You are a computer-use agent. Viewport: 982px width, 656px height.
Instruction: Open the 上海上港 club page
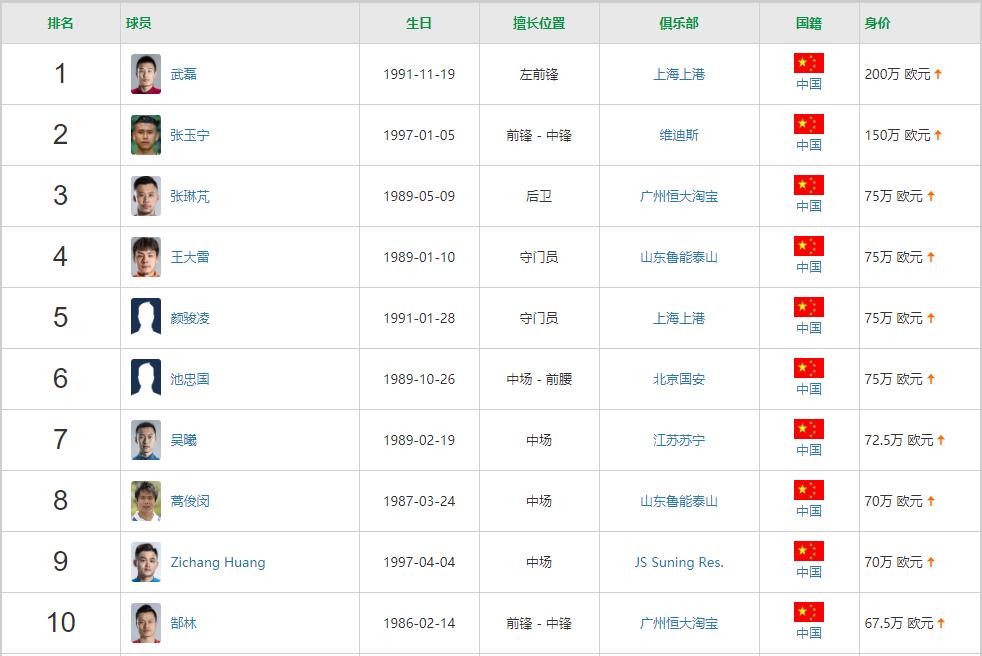click(679, 74)
